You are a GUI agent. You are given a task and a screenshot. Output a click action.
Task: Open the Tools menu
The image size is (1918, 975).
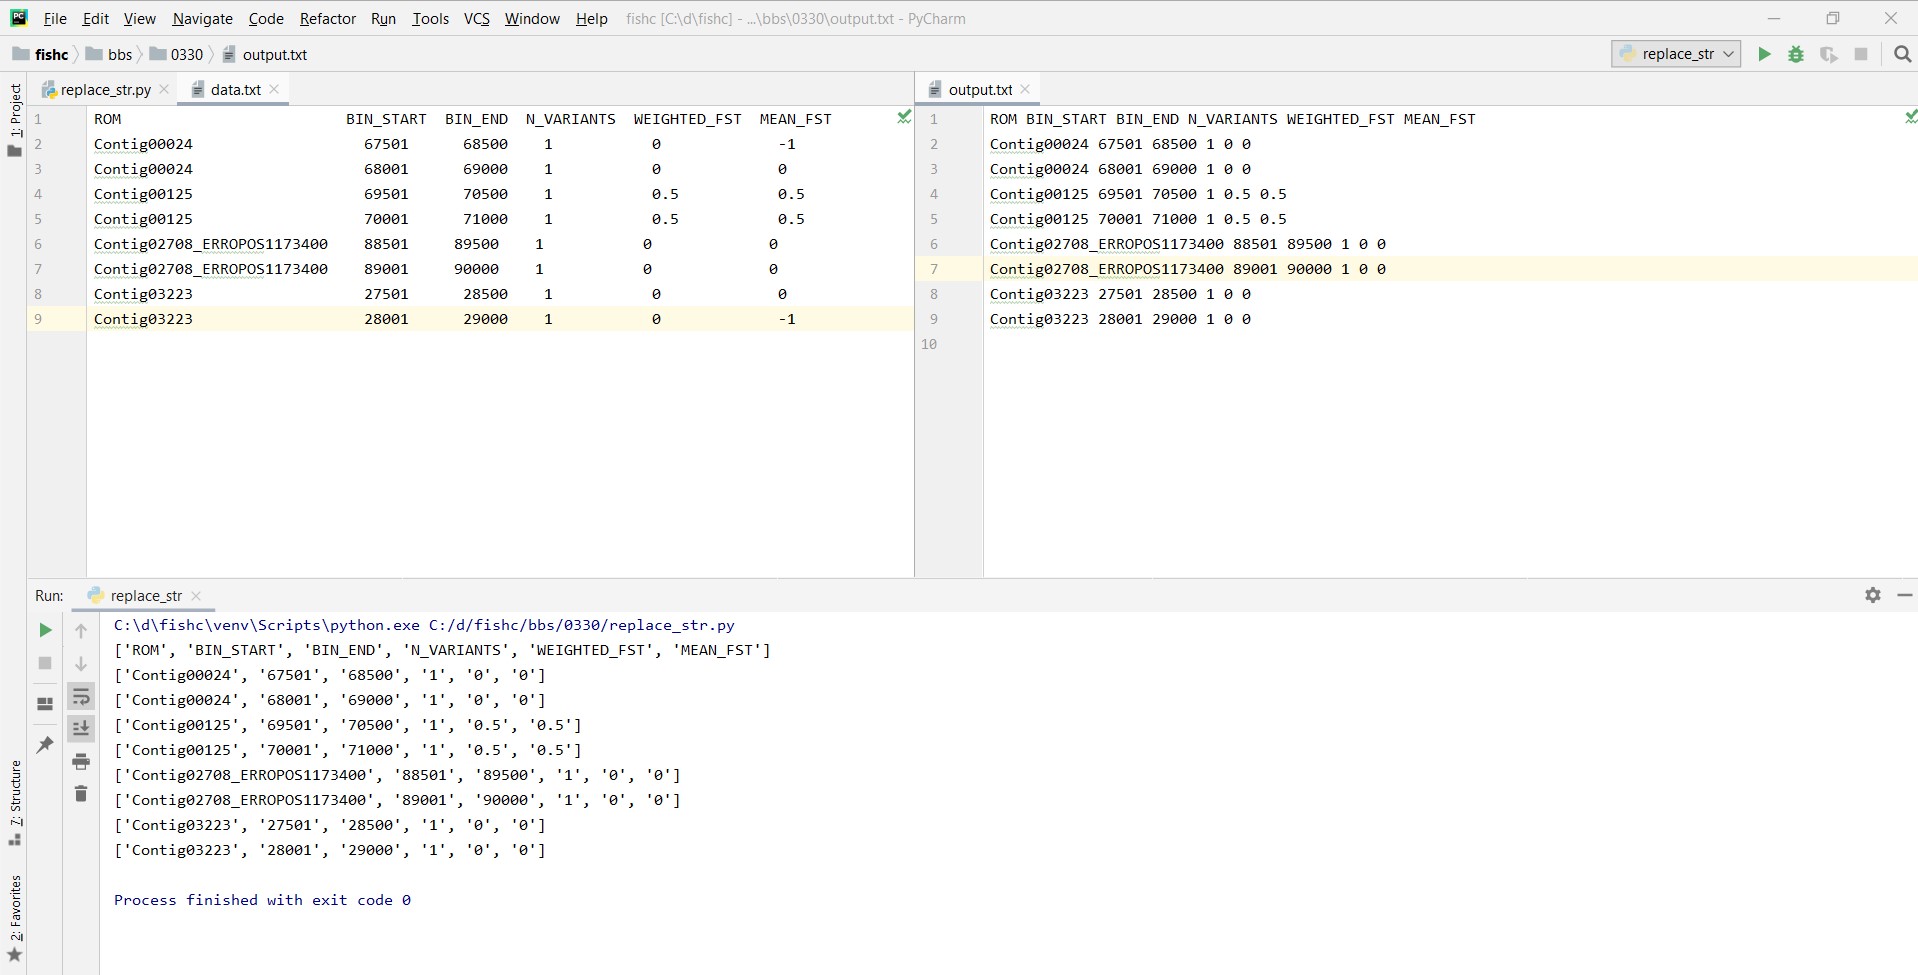tap(430, 18)
